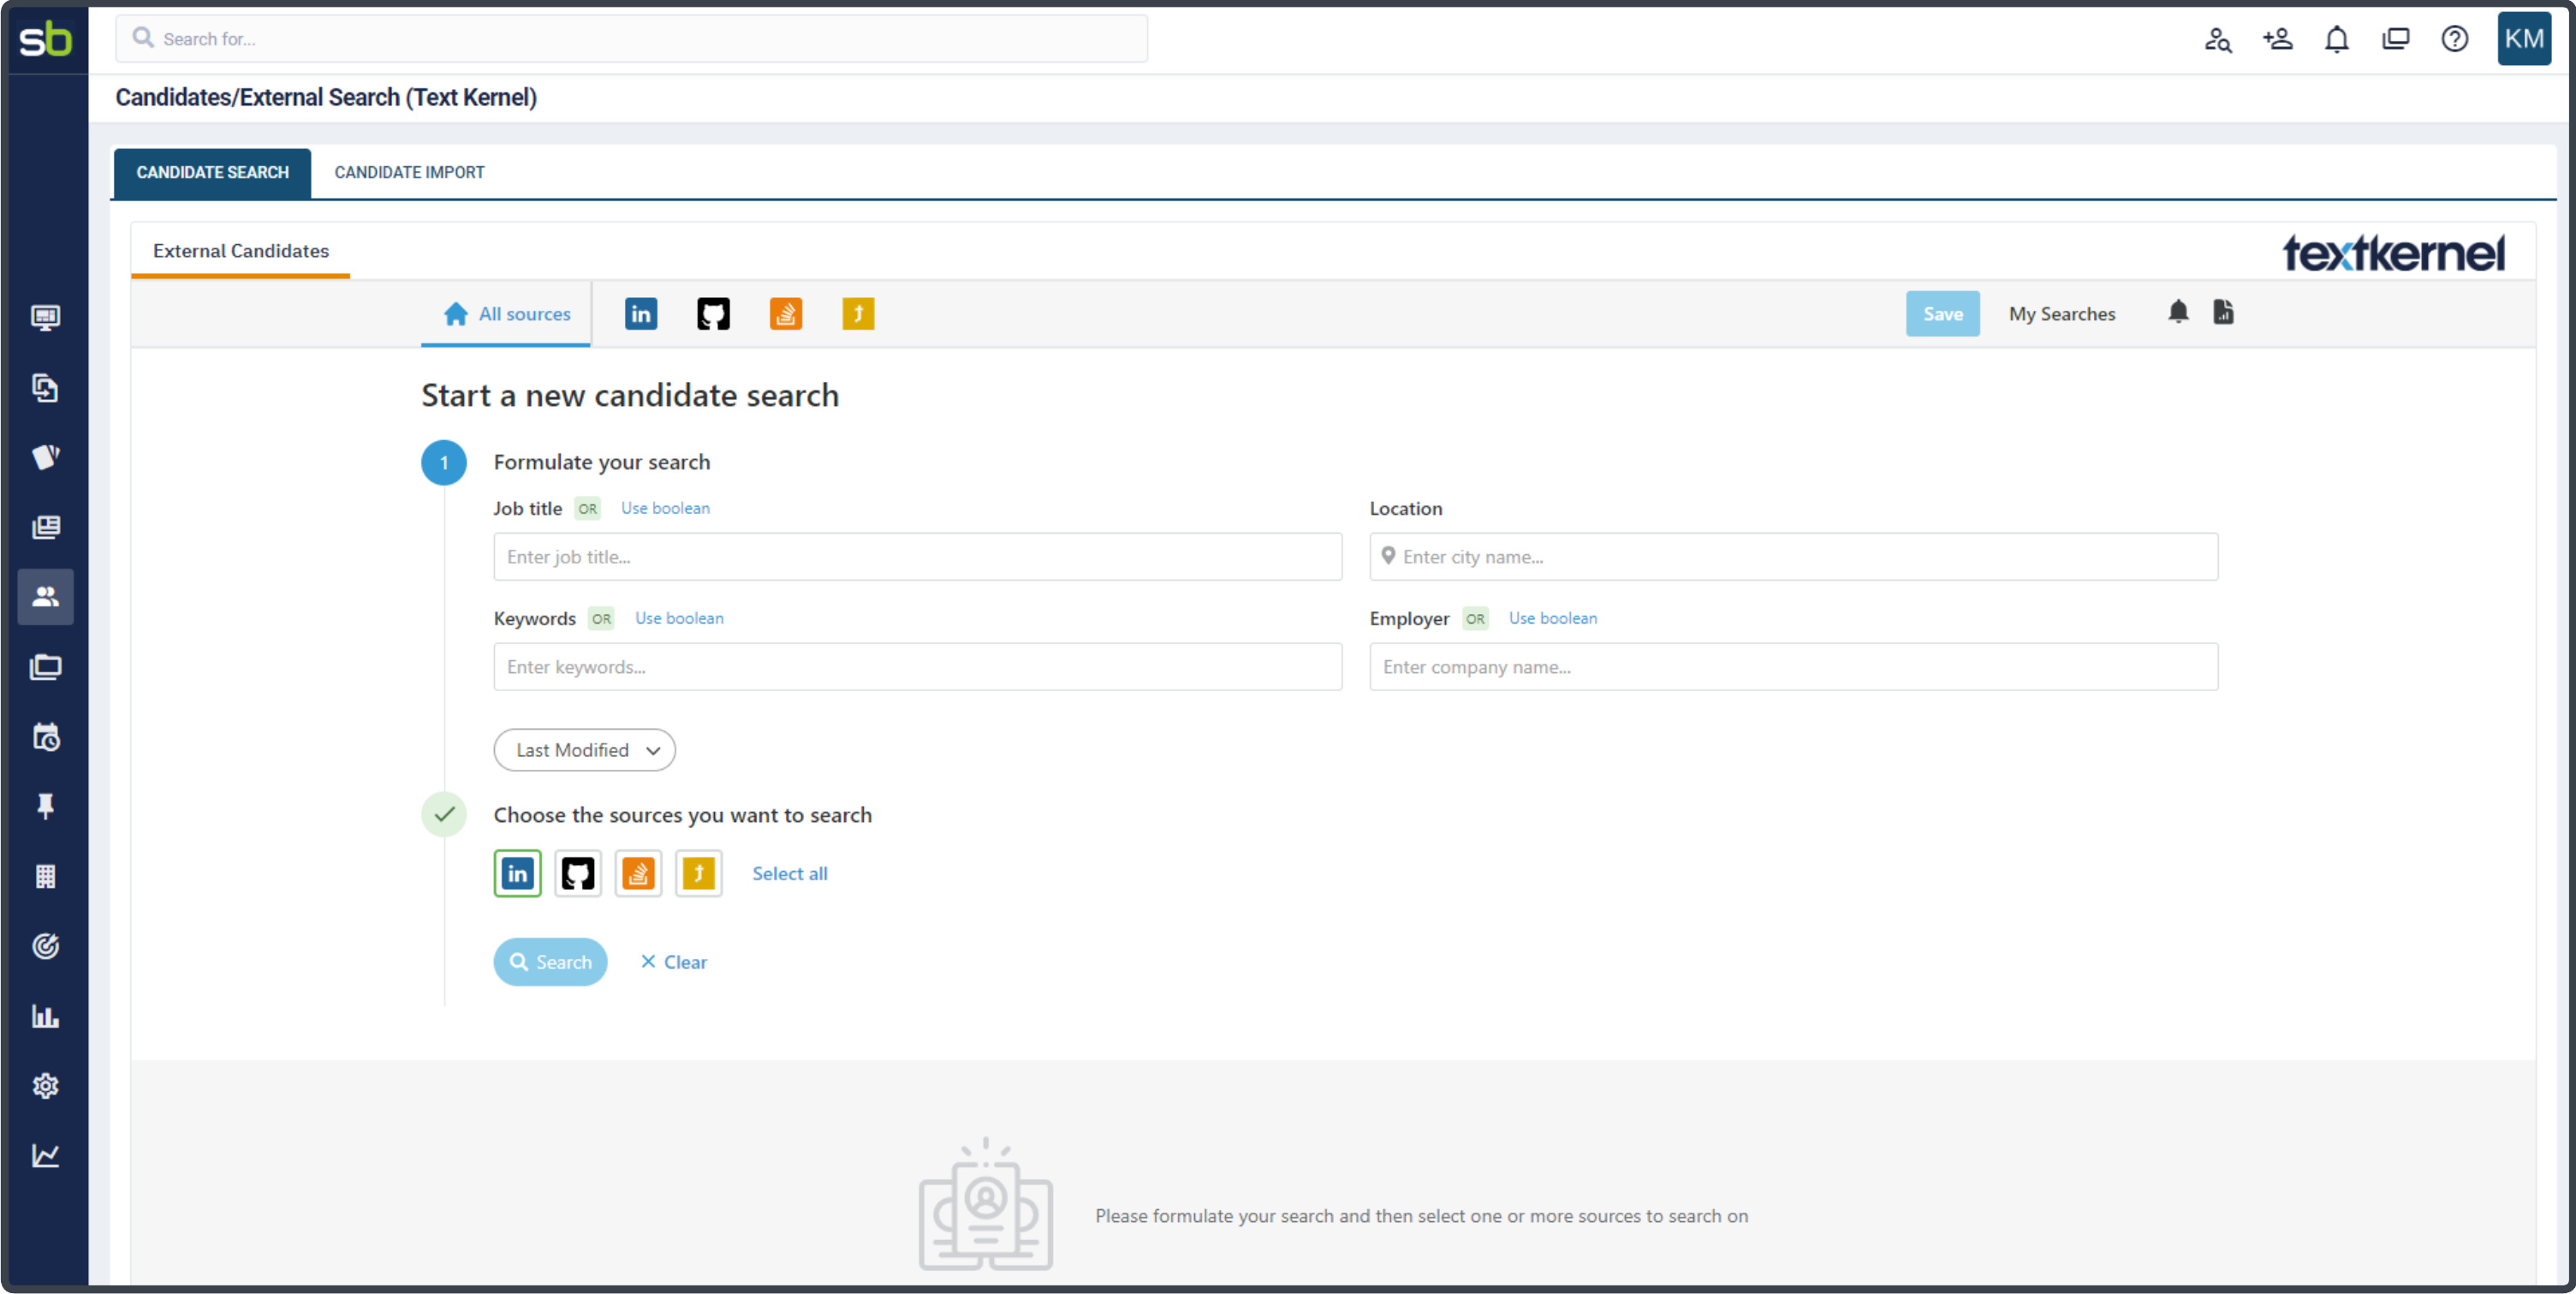Open the calendar clock icon in sidebar
This screenshot has width=2576, height=1294.
45,737
